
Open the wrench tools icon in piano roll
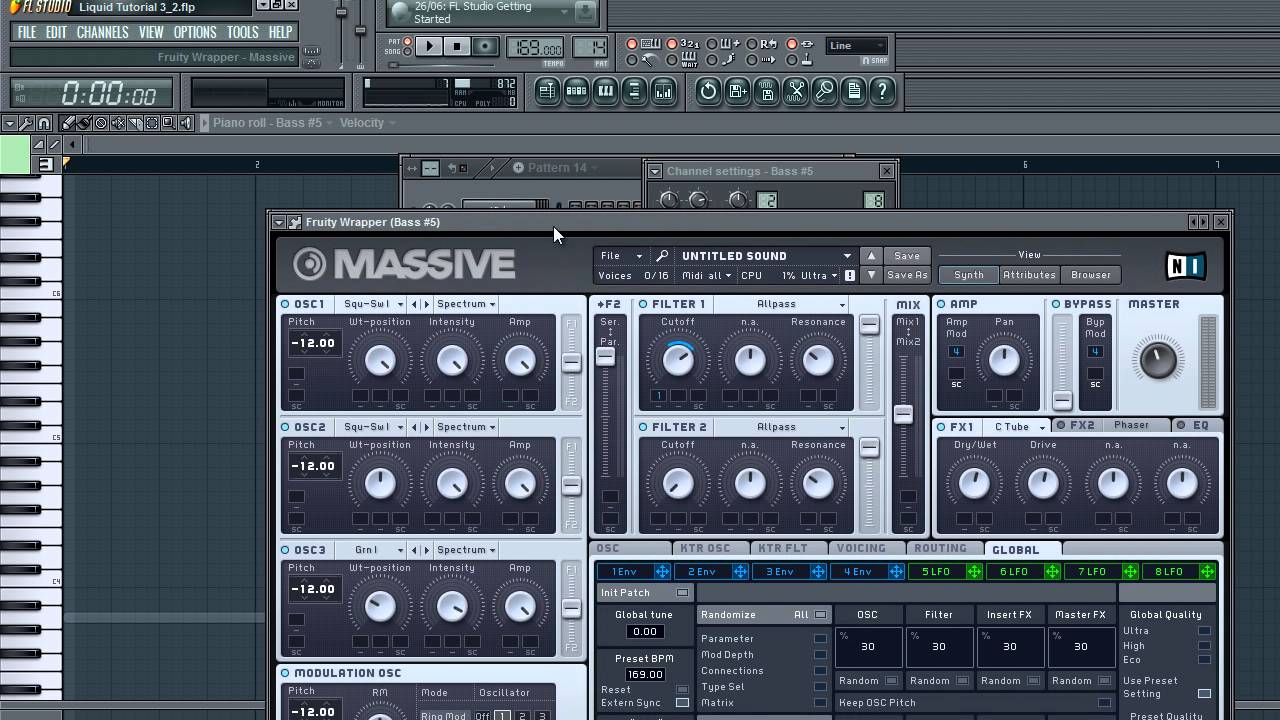[26, 123]
